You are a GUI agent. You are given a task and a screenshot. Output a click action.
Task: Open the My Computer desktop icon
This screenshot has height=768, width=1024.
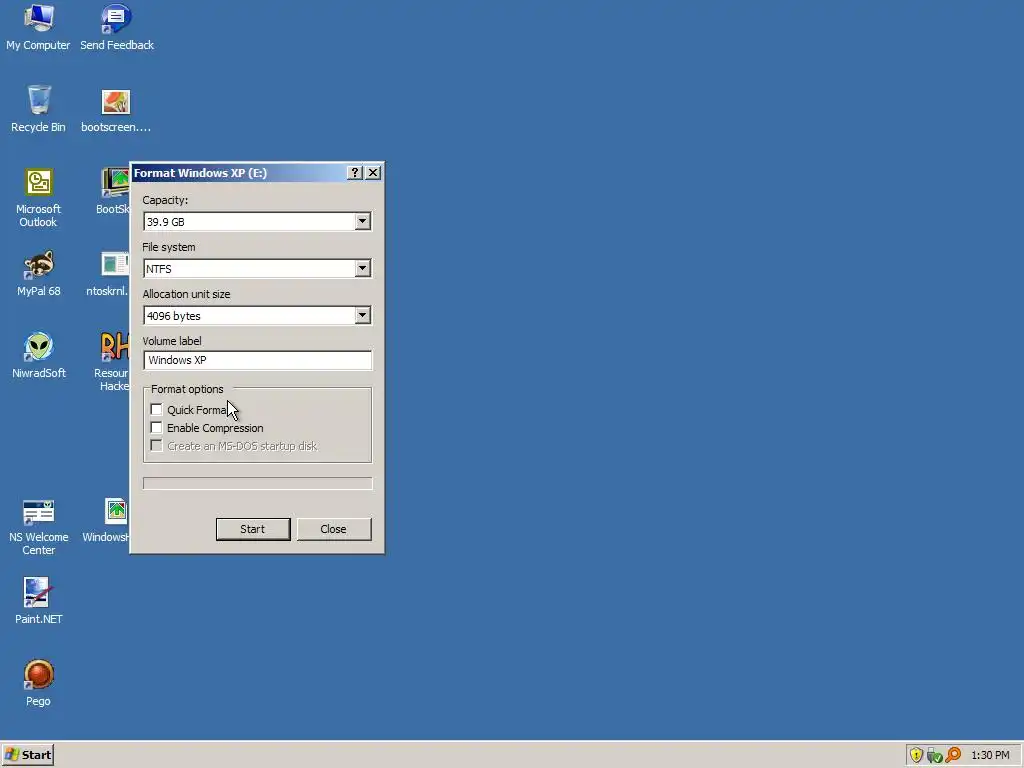point(38,27)
